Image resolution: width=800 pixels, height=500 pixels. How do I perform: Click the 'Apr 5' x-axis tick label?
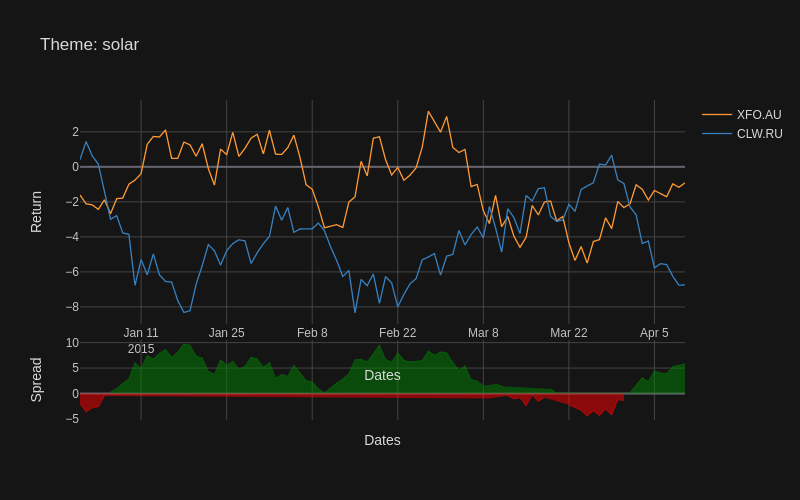pyautogui.click(x=654, y=333)
